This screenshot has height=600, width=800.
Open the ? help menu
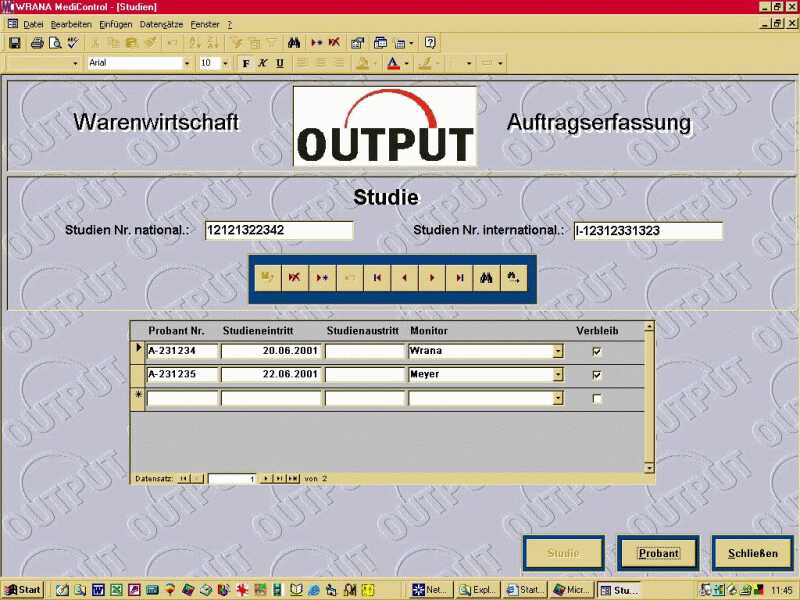[x=230, y=24]
